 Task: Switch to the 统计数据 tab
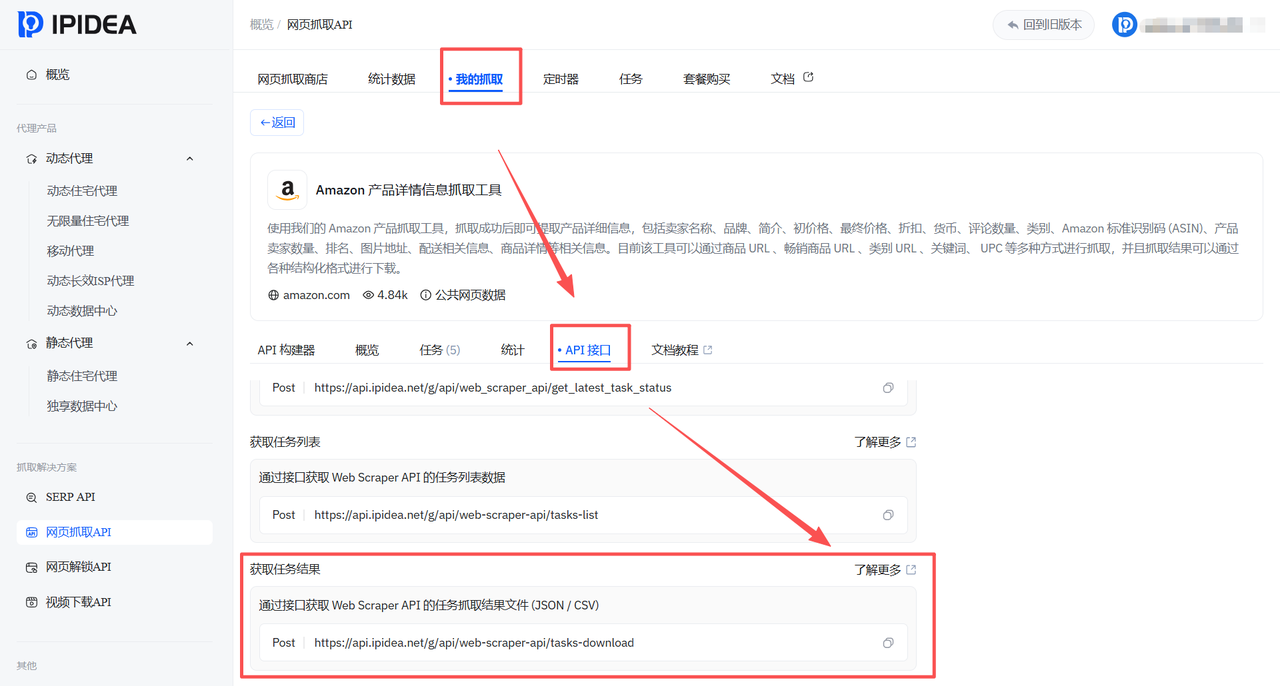[391, 78]
